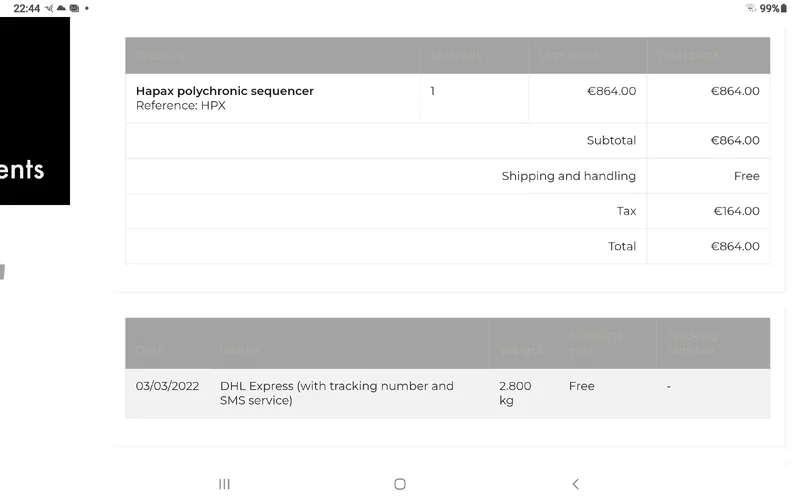The height and width of the screenshot is (500, 800).
Task: Click the Reference: HPX text
Action: coord(181,106)
